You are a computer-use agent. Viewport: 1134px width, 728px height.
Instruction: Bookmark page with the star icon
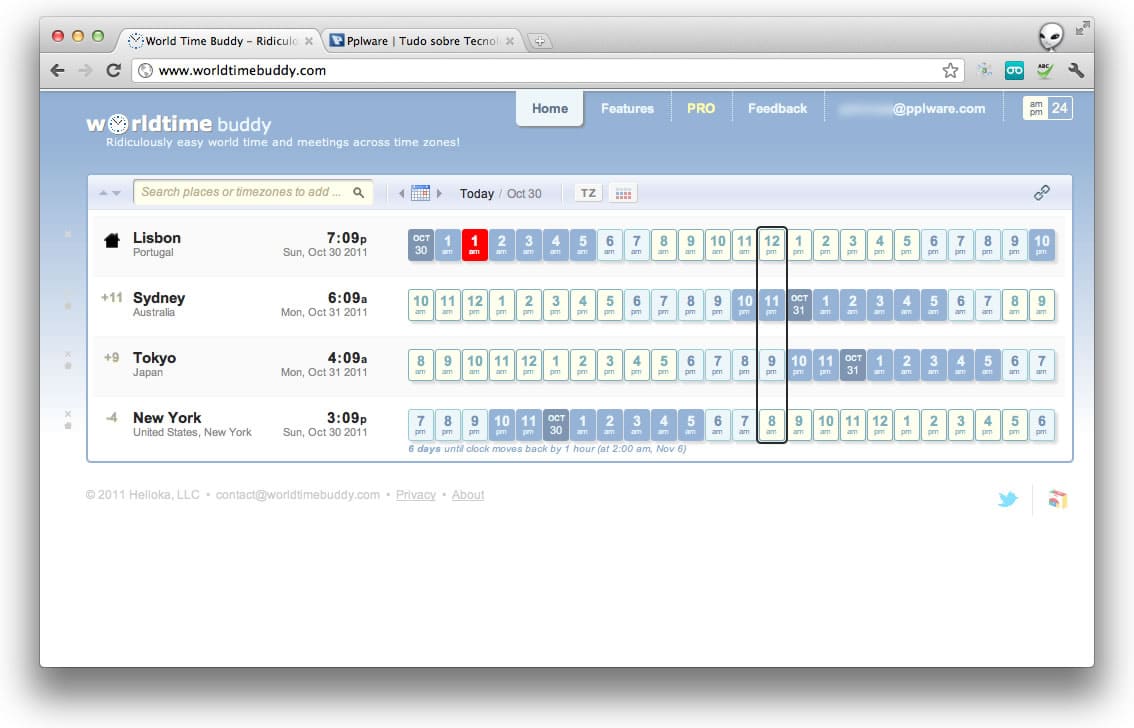(x=950, y=70)
